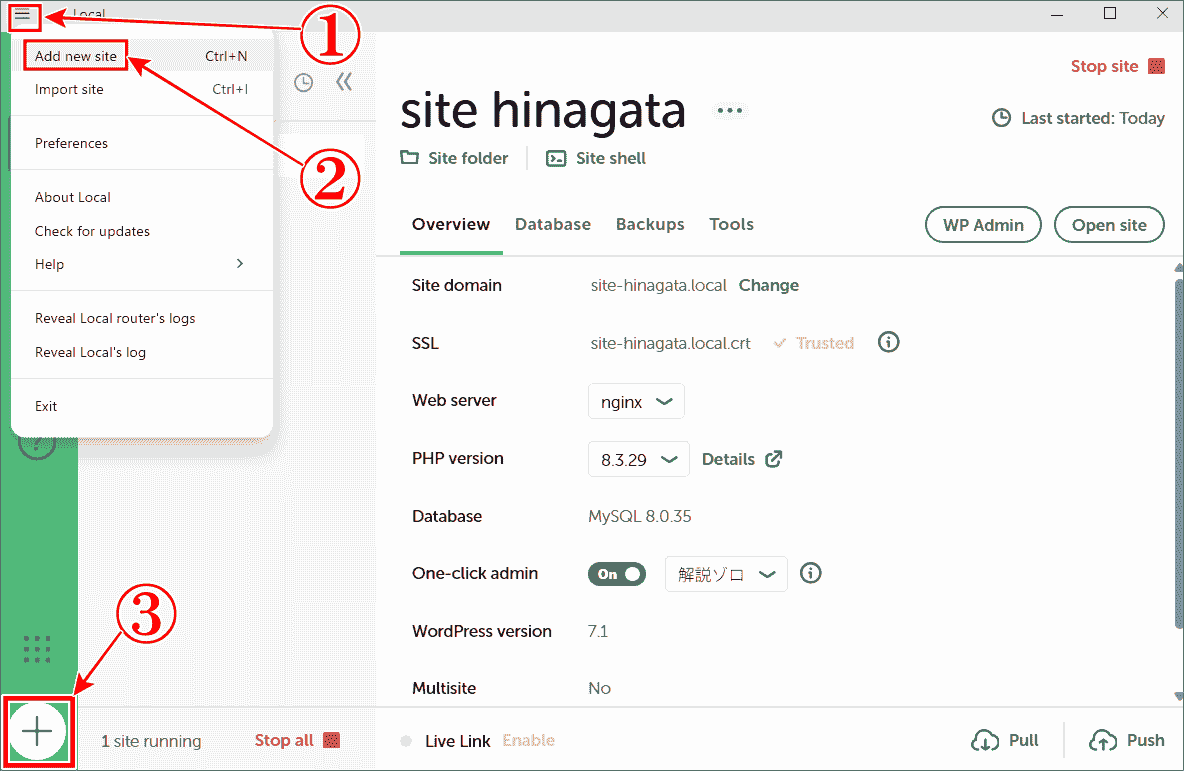This screenshot has width=1184, height=771.
Task: Switch to the Backups tab
Action: tap(650, 224)
